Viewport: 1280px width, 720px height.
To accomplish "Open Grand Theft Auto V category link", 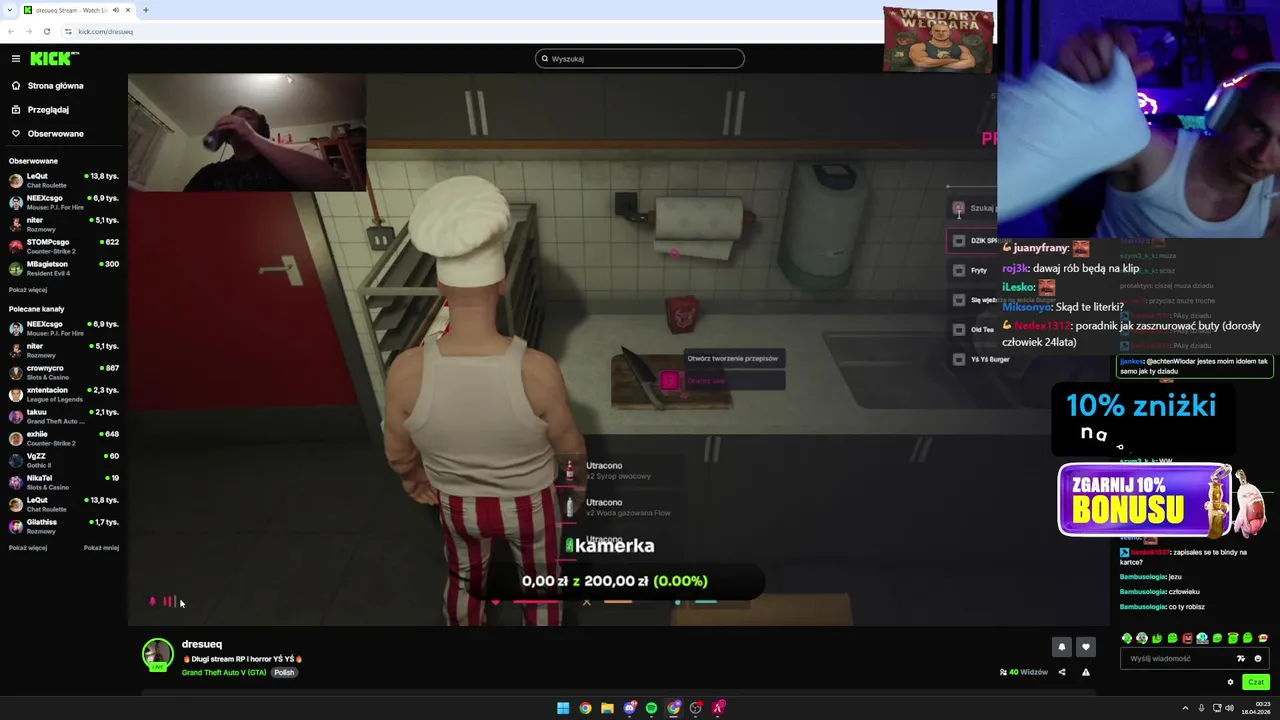I will 224,673.
